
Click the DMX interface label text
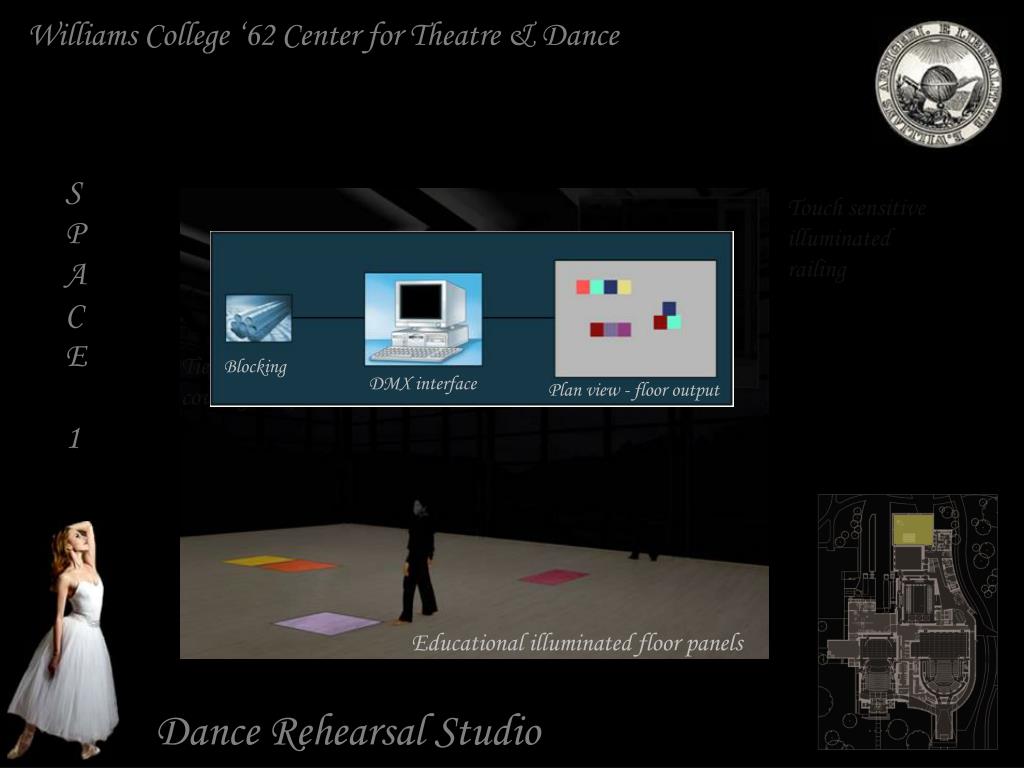click(x=423, y=384)
